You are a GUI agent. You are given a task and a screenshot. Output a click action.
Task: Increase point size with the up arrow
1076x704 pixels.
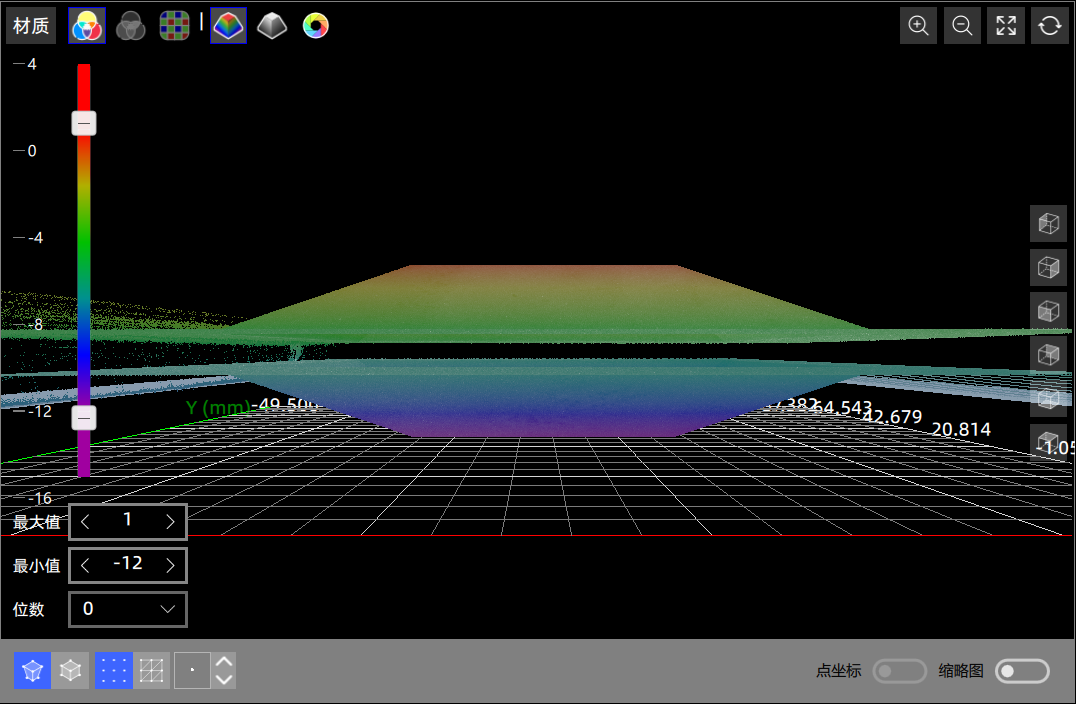pyautogui.click(x=225, y=661)
